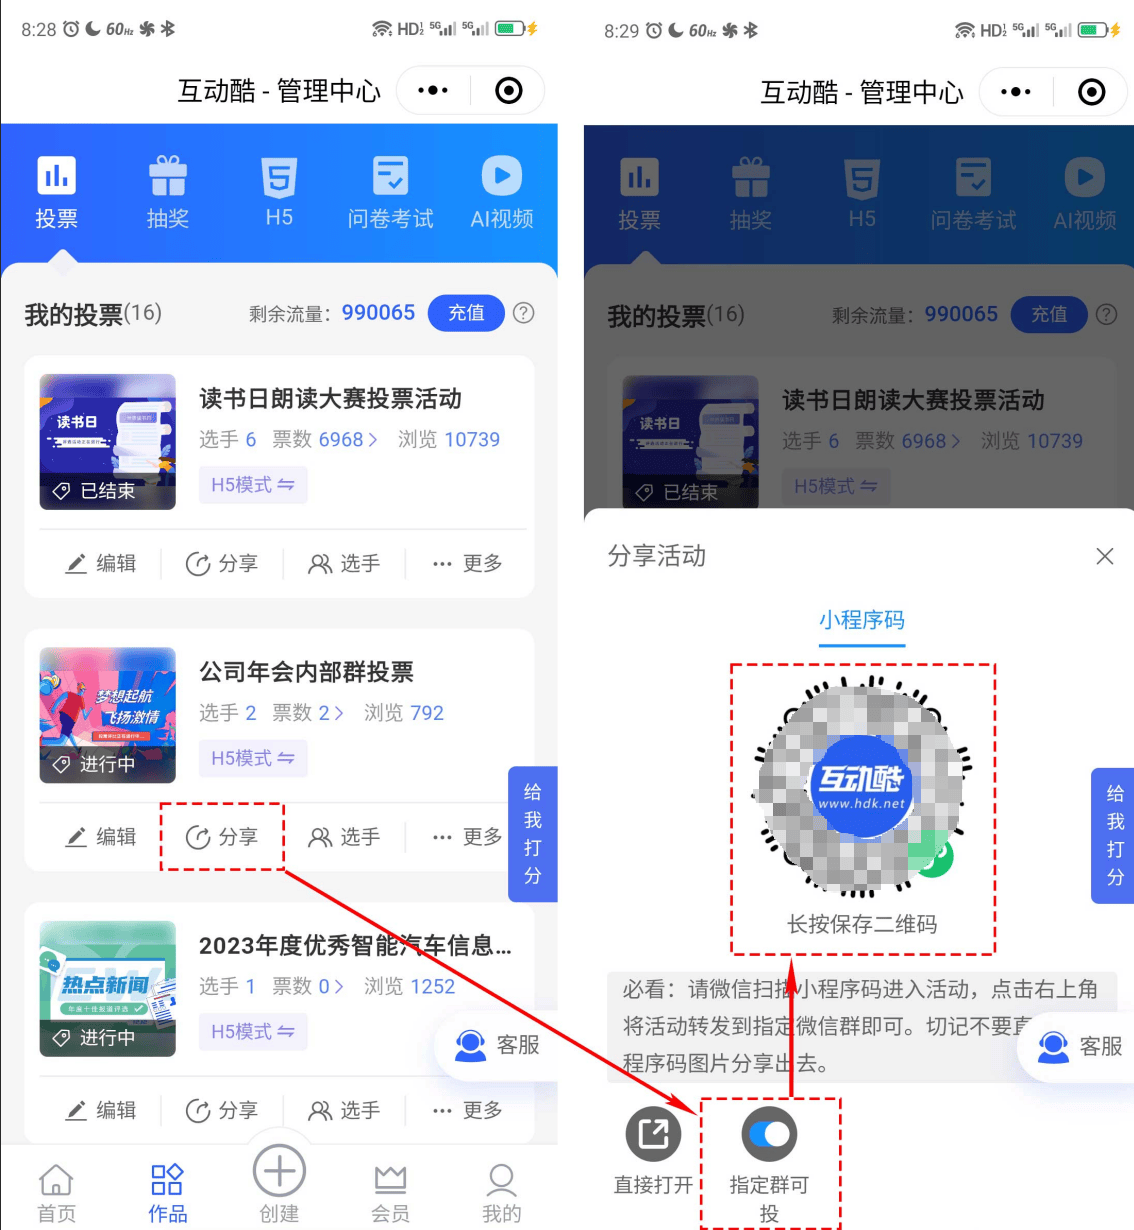Share 2023年度优秀智能汽车信息 via 分享
Screen dimensions: 1134x1230
[222, 1111]
